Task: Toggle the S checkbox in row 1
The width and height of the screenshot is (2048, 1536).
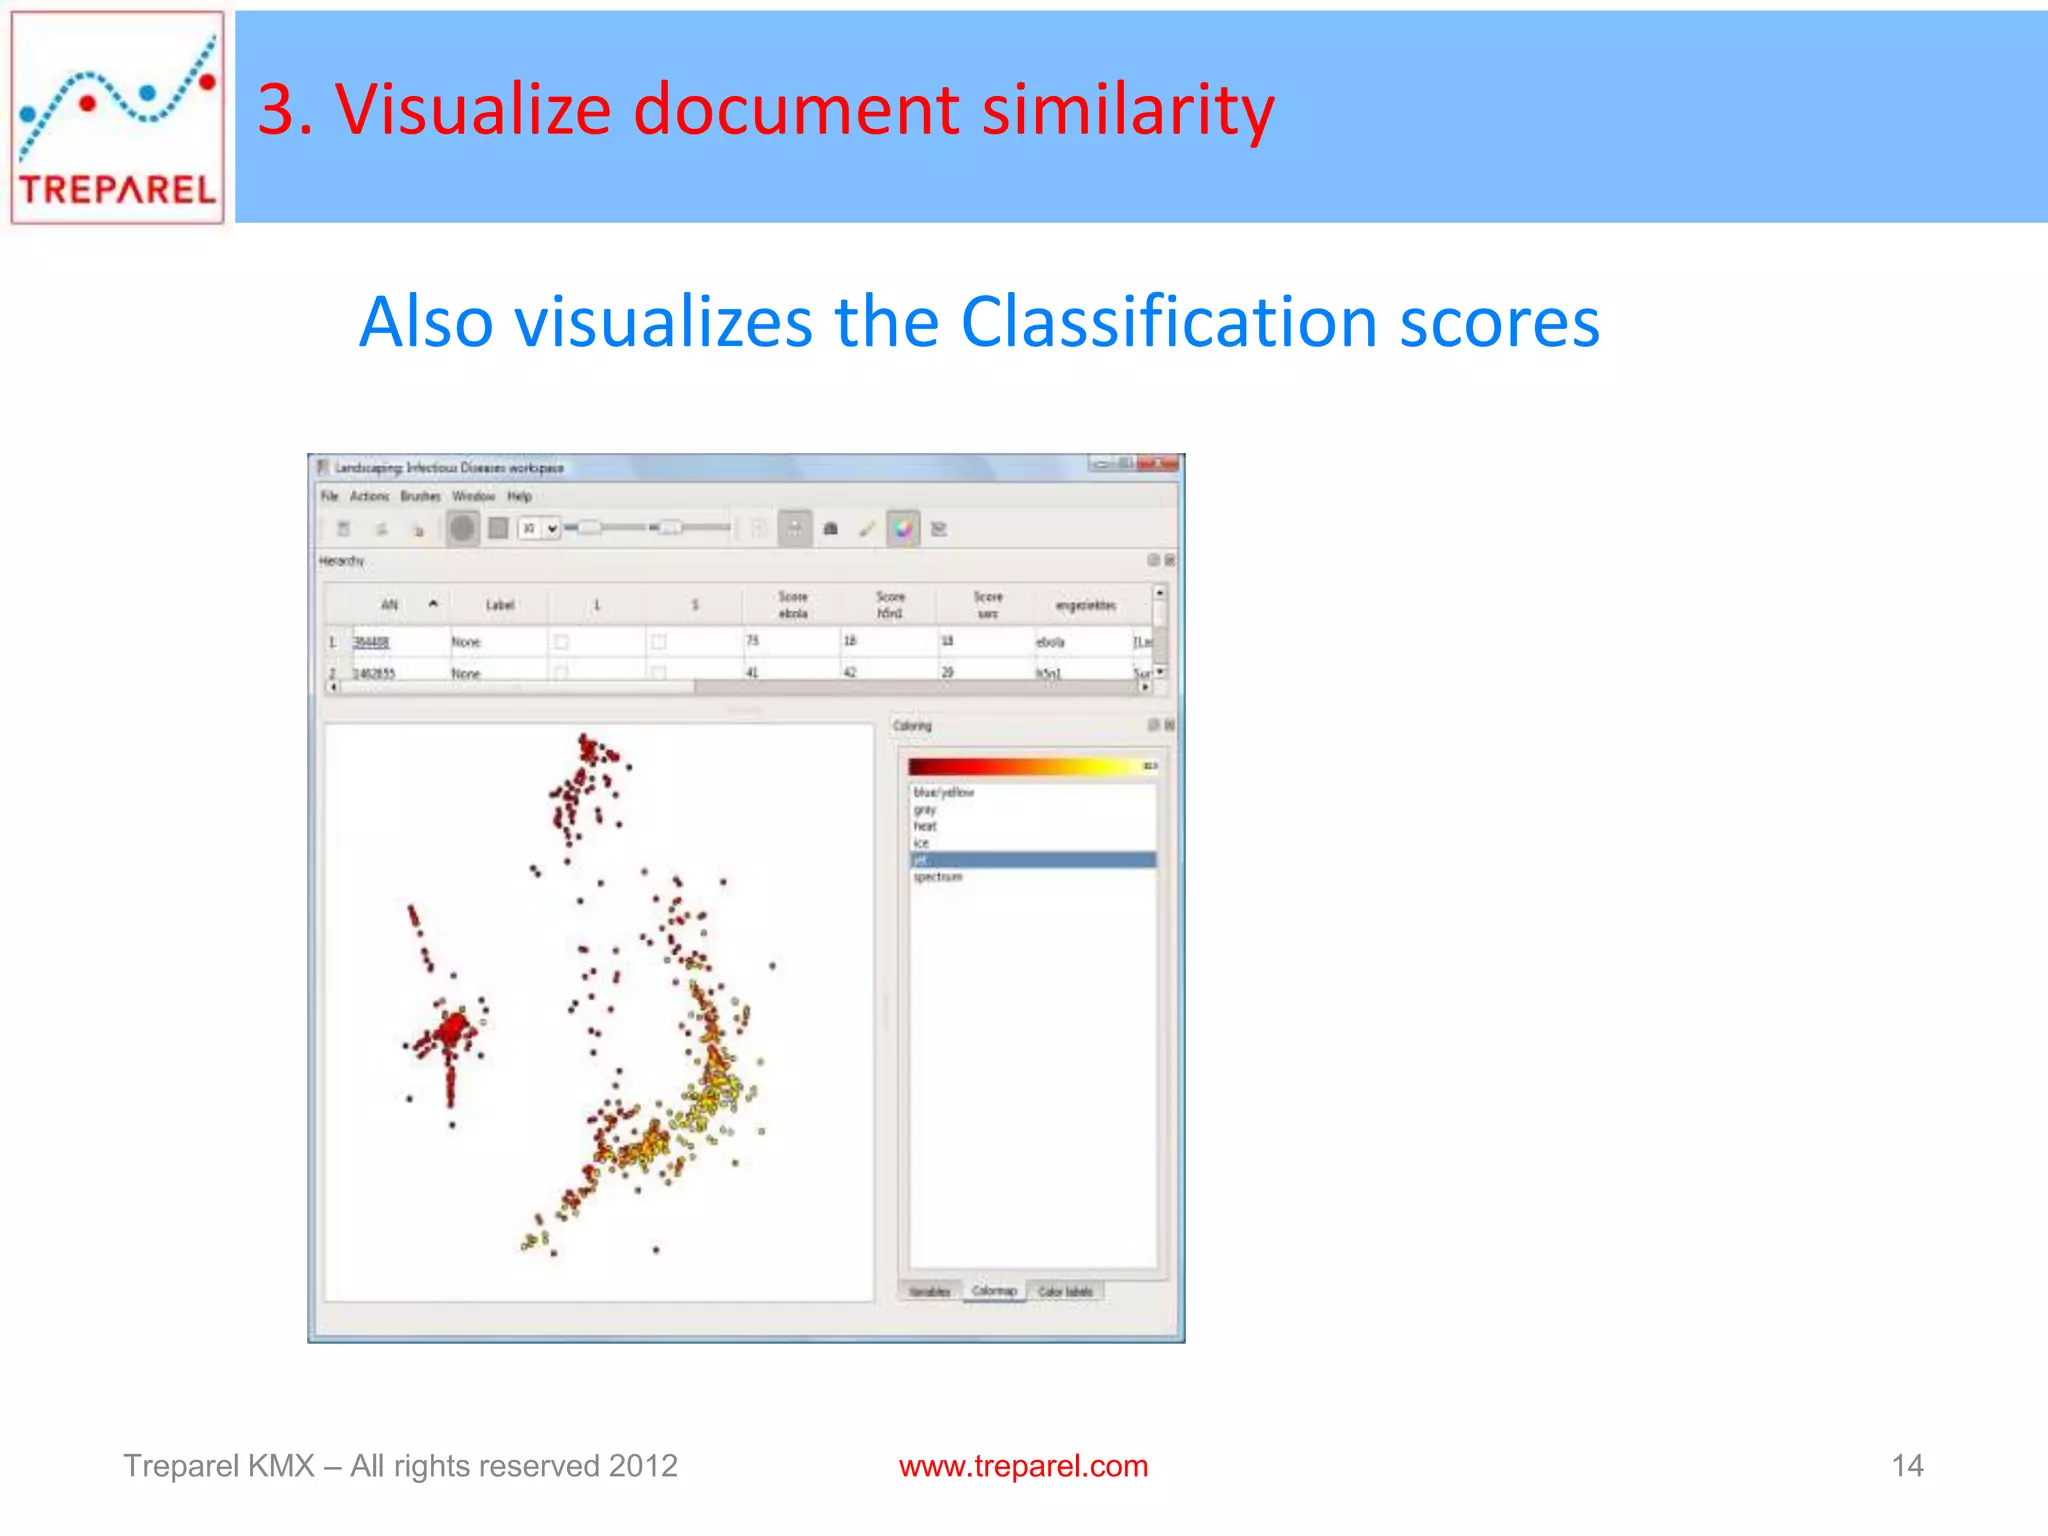Action: point(658,642)
